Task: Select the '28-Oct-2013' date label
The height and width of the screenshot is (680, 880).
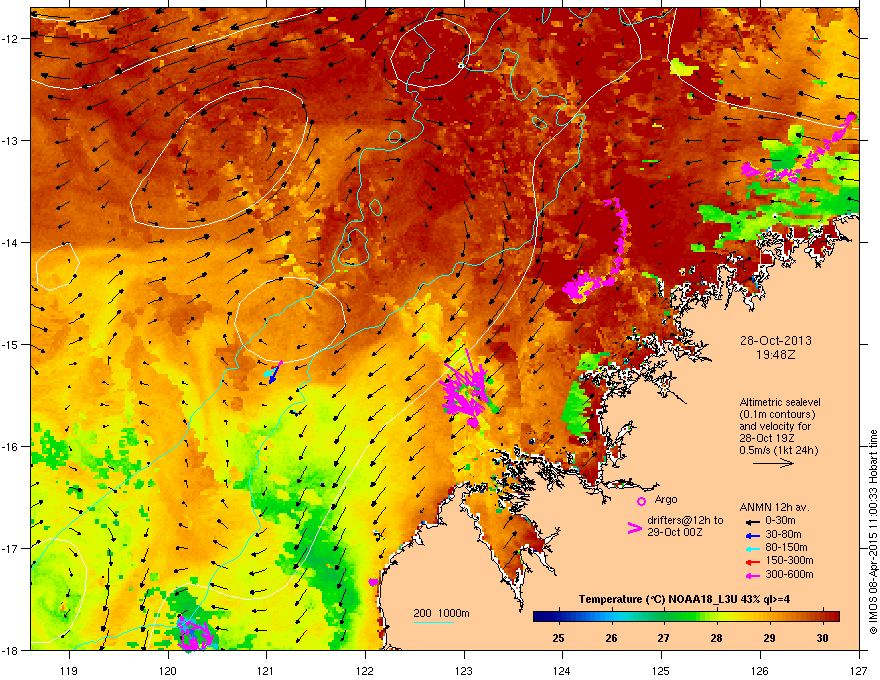Action: tap(775, 341)
